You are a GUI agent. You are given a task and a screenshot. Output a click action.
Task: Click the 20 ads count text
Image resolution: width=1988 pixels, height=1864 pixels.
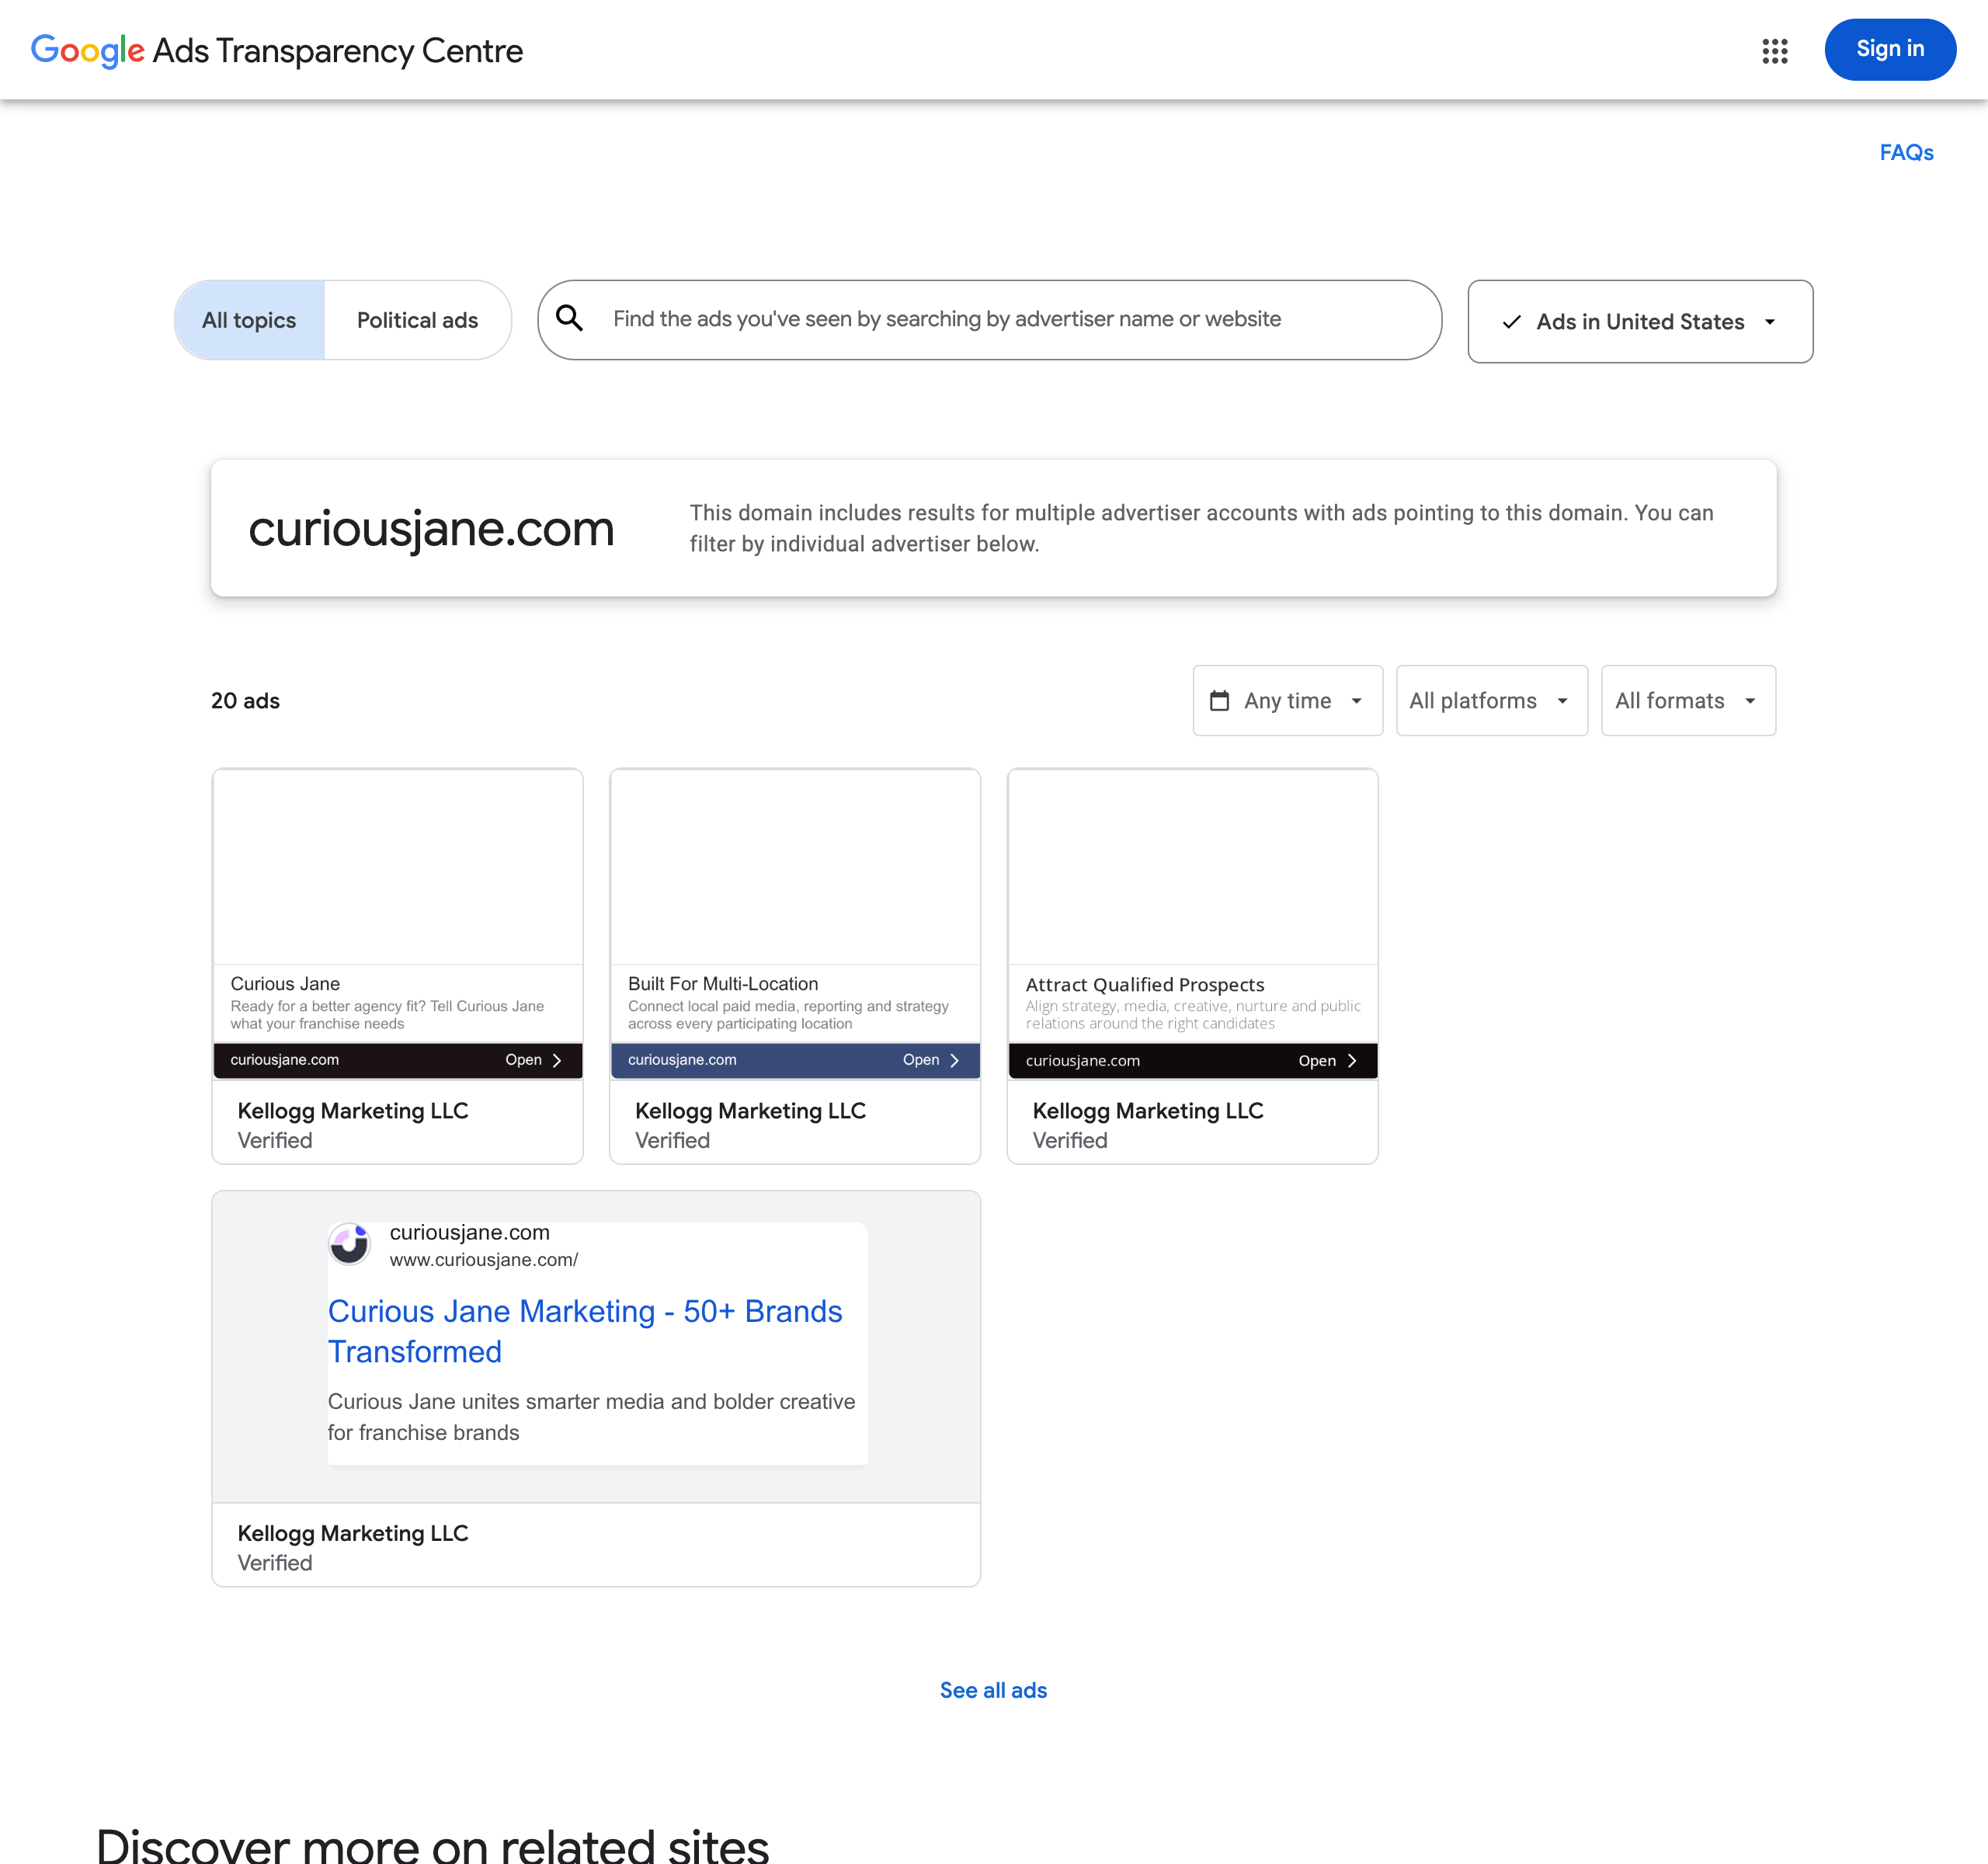pyautogui.click(x=245, y=701)
